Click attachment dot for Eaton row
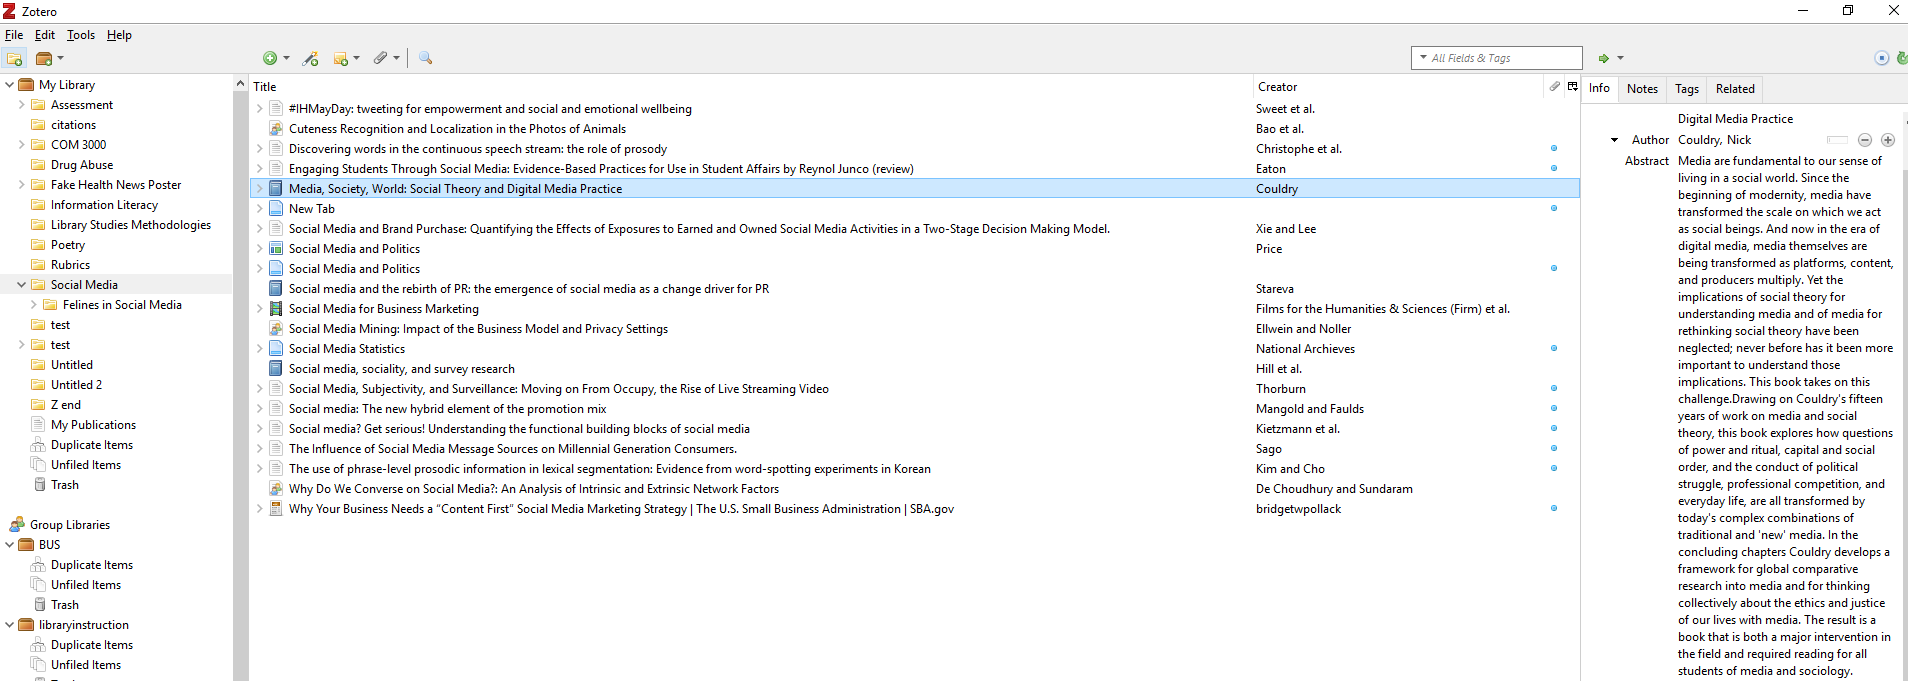The height and width of the screenshot is (681, 1908). coord(1554,168)
